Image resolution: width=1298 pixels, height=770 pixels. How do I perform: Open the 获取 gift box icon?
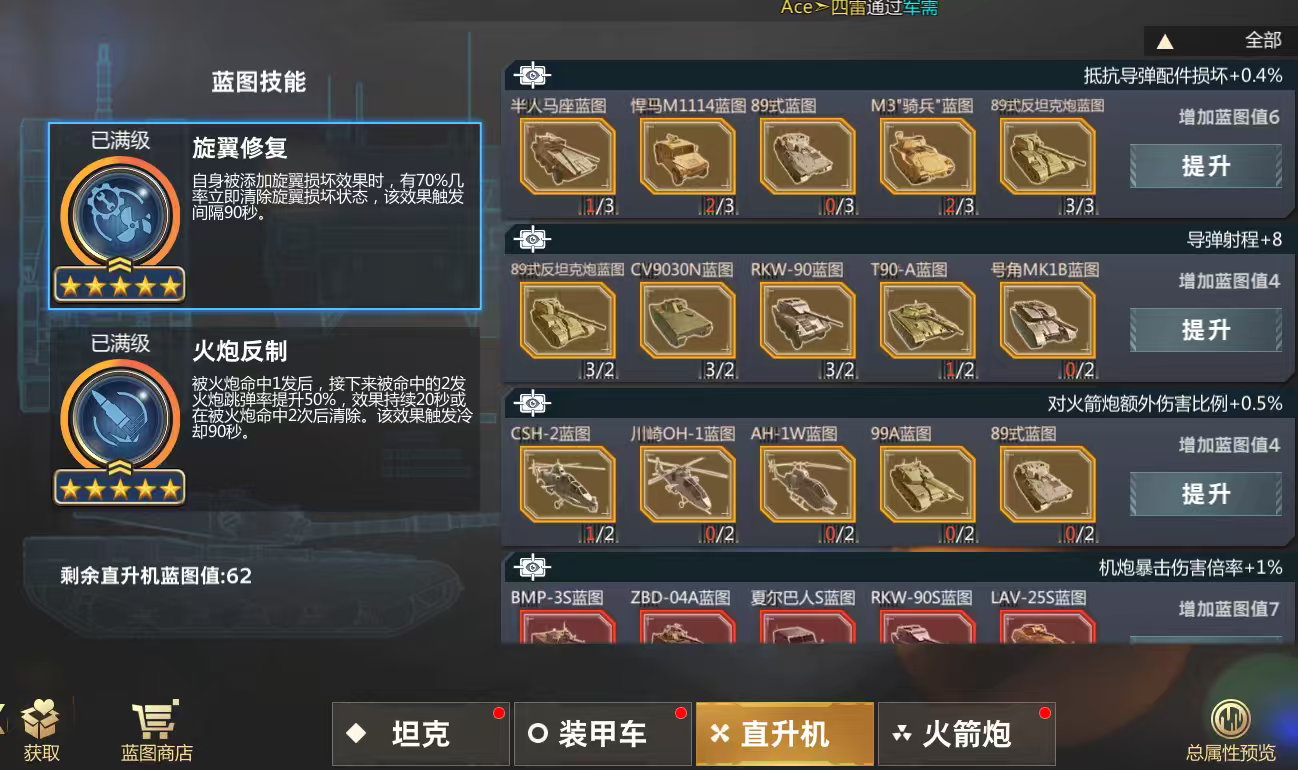point(41,719)
